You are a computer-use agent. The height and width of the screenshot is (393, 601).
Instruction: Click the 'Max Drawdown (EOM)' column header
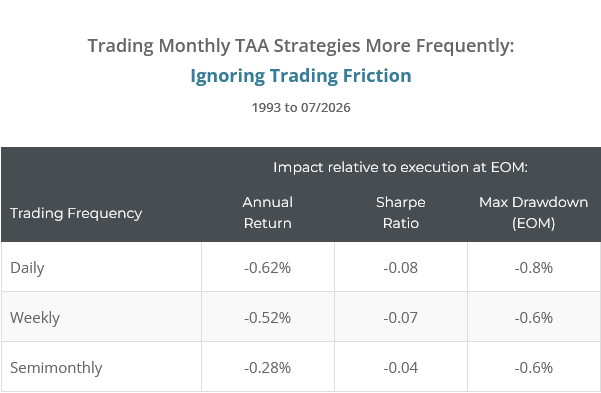click(534, 213)
